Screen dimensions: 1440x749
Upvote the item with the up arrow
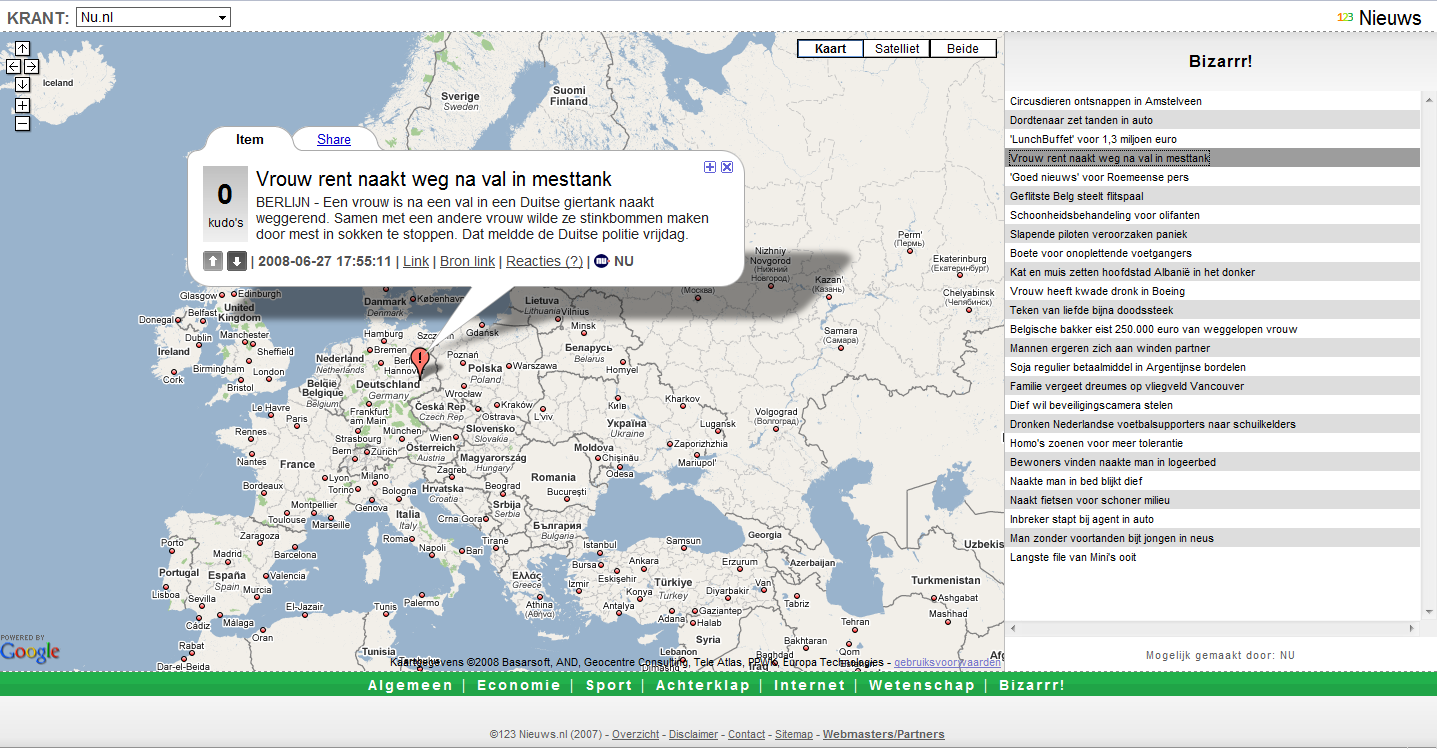213,261
